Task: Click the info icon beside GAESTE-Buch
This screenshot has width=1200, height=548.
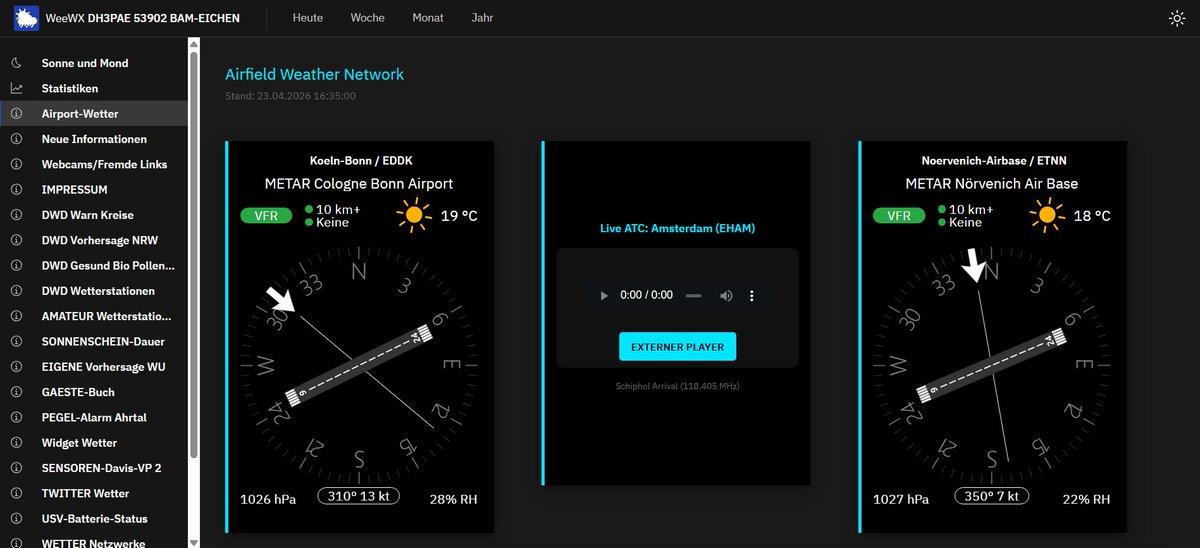Action: click(x=16, y=392)
